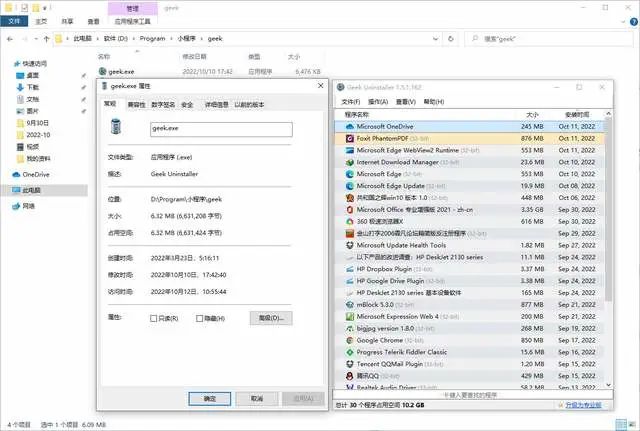Refresh the geek folder view

(x=451, y=39)
